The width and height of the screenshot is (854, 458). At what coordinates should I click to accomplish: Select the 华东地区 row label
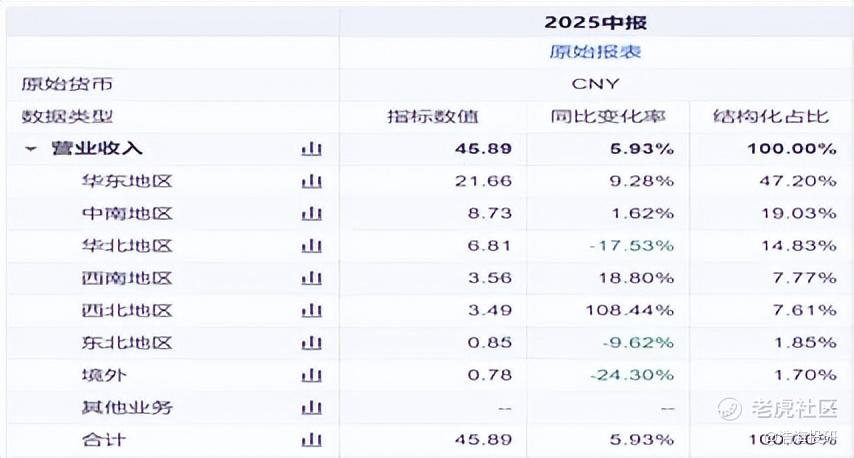click(x=127, y=181)
